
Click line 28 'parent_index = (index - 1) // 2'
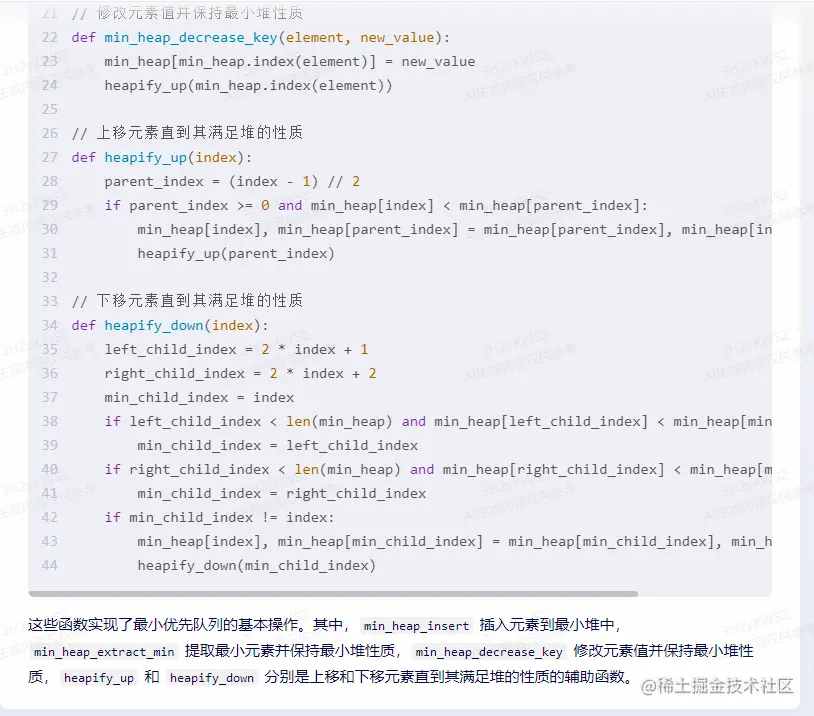(x=232, y=181)
